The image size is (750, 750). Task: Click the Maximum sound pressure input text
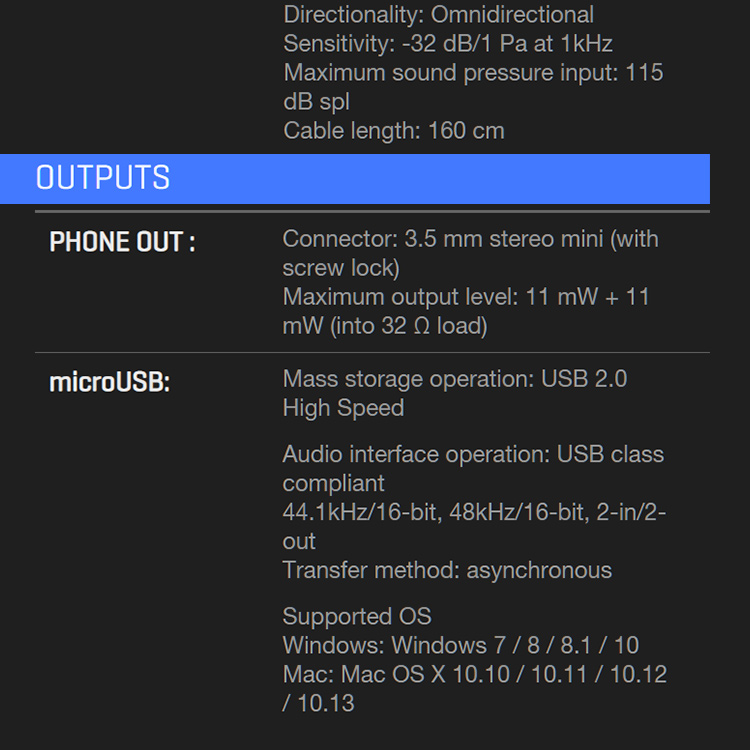pyautogui.click(x=473, y=73)
